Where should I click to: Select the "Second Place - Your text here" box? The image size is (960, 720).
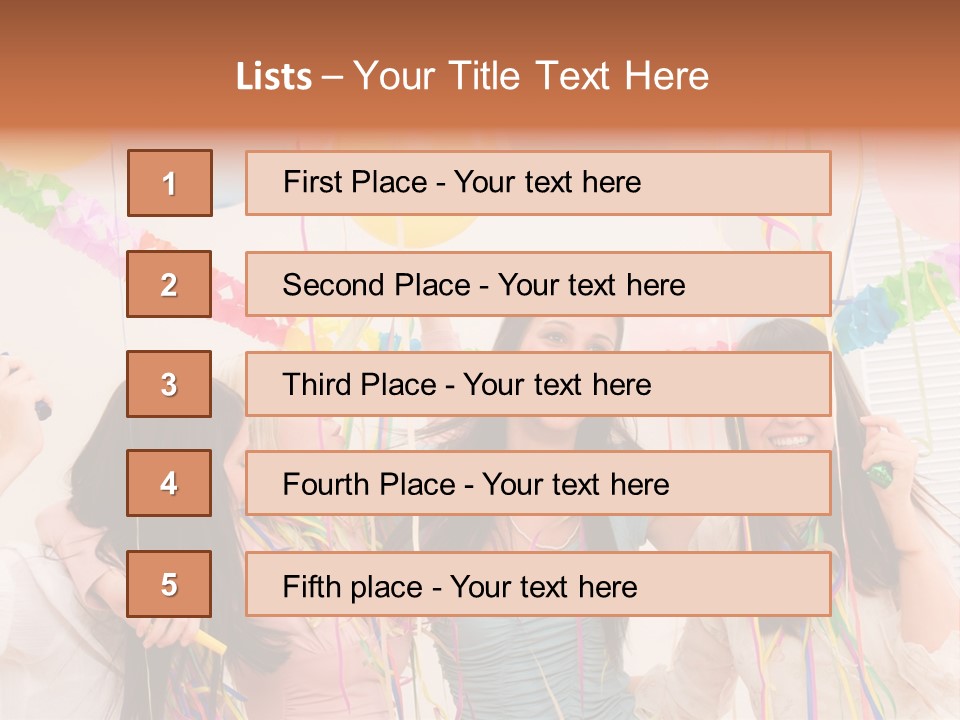[538, 284]
